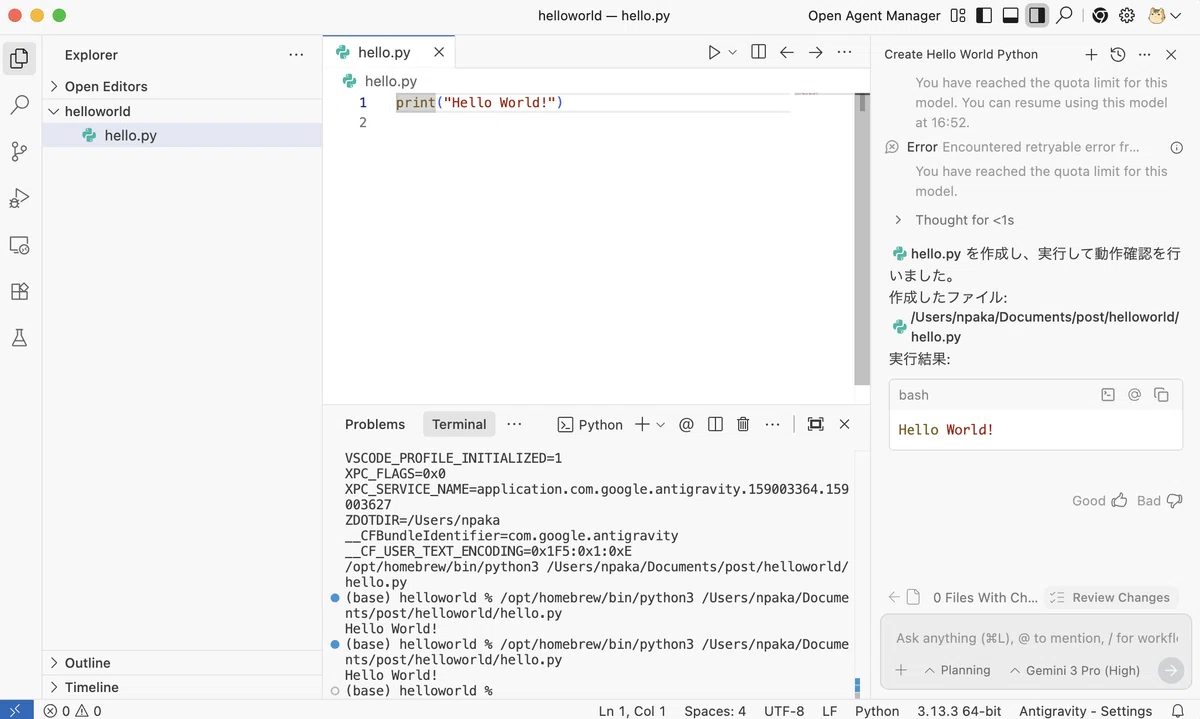Open the Extensions view icon
The height and width of the screenshot is (719, 1200).
point(19,291)
